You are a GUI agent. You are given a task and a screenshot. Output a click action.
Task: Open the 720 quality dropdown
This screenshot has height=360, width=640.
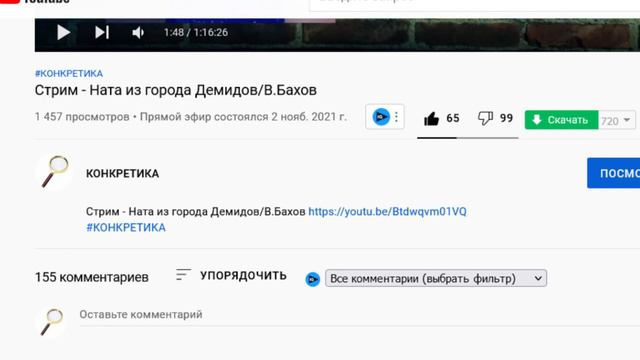click(x=617, y=120)
